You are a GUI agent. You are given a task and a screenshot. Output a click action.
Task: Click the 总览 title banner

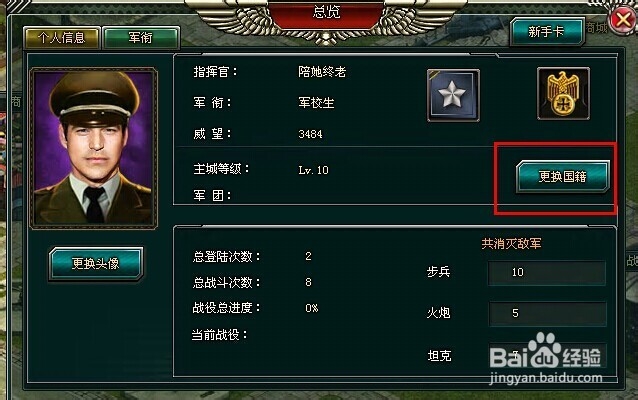click(326, 12)
